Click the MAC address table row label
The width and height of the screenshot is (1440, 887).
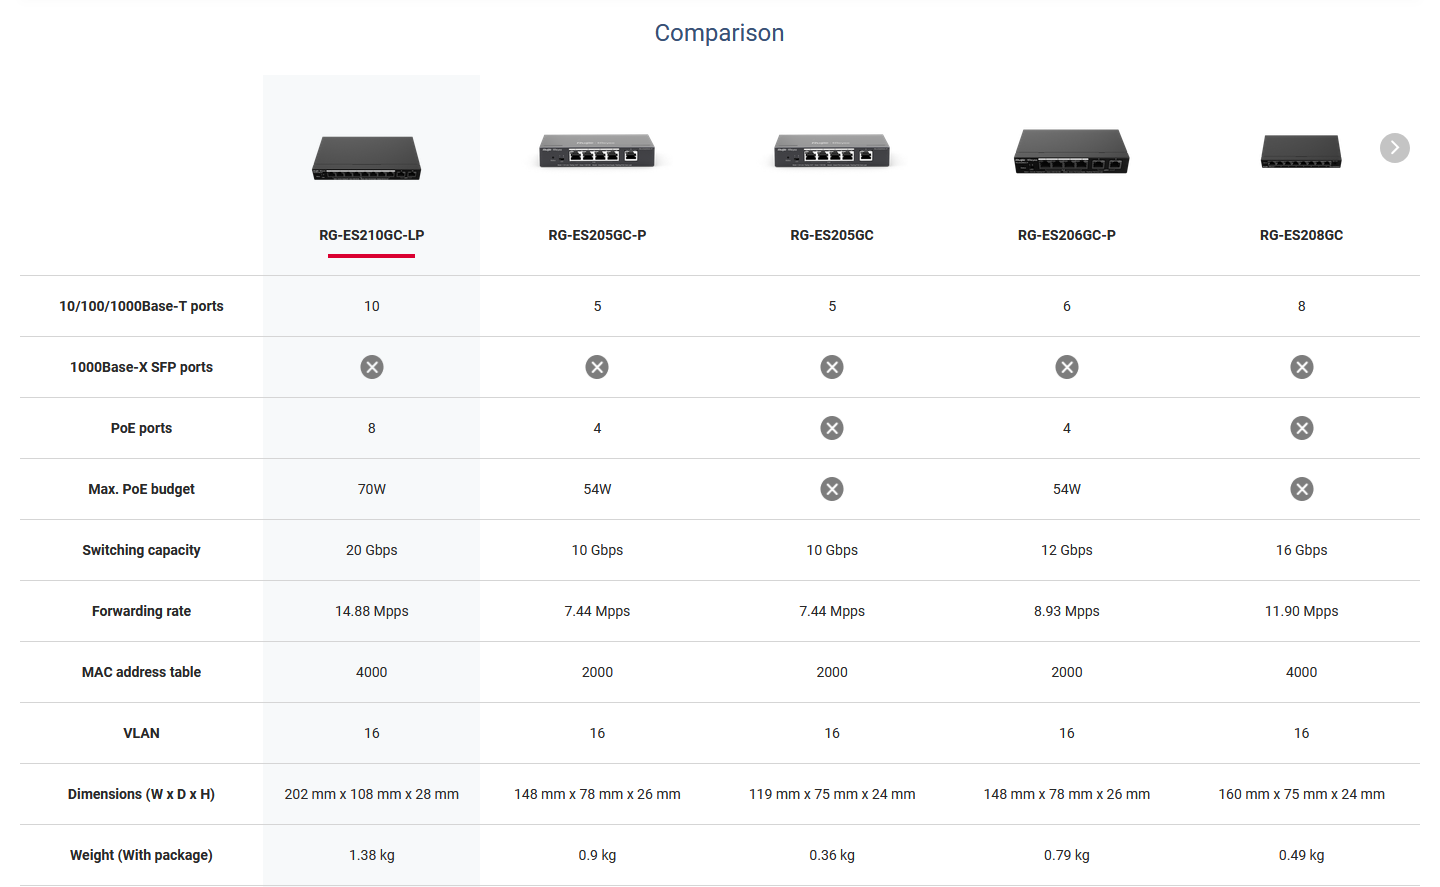click(141, 672)
